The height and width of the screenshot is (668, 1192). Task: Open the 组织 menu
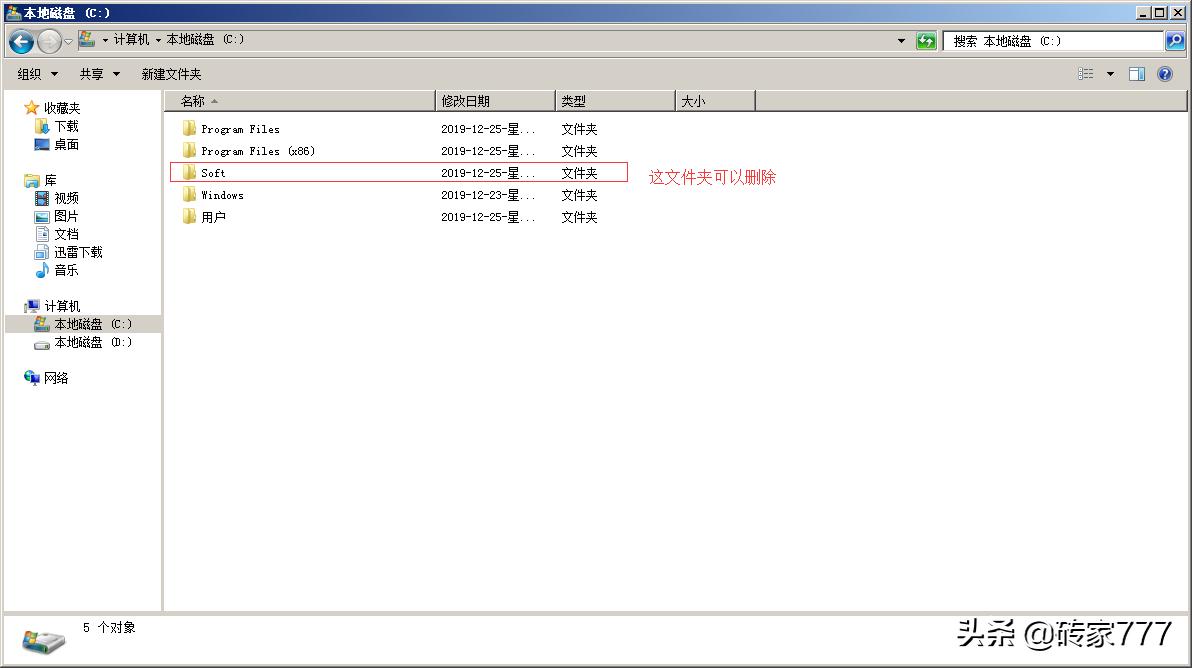(x=37, y=74)
